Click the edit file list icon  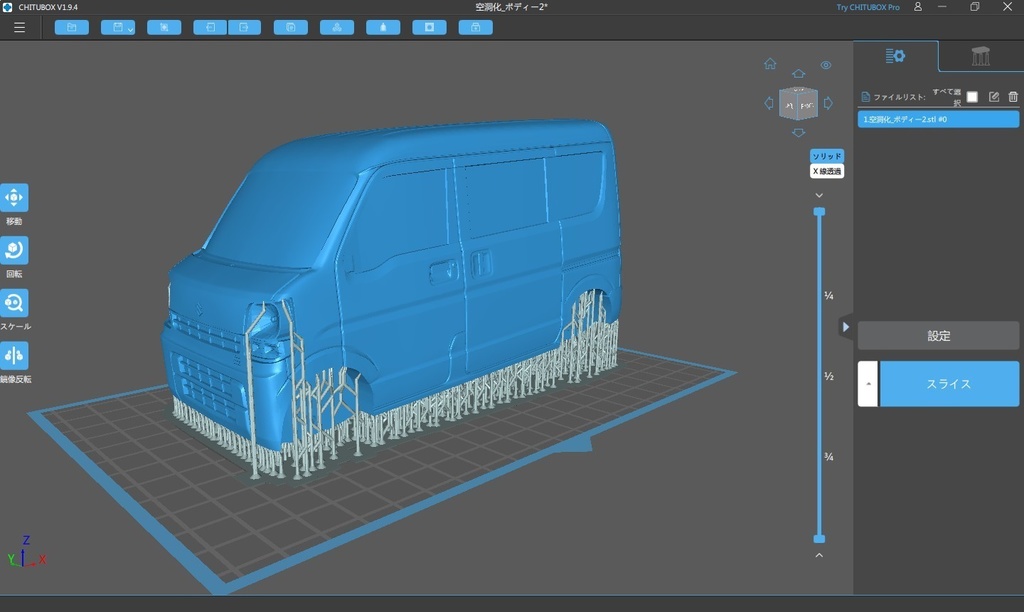993,97
